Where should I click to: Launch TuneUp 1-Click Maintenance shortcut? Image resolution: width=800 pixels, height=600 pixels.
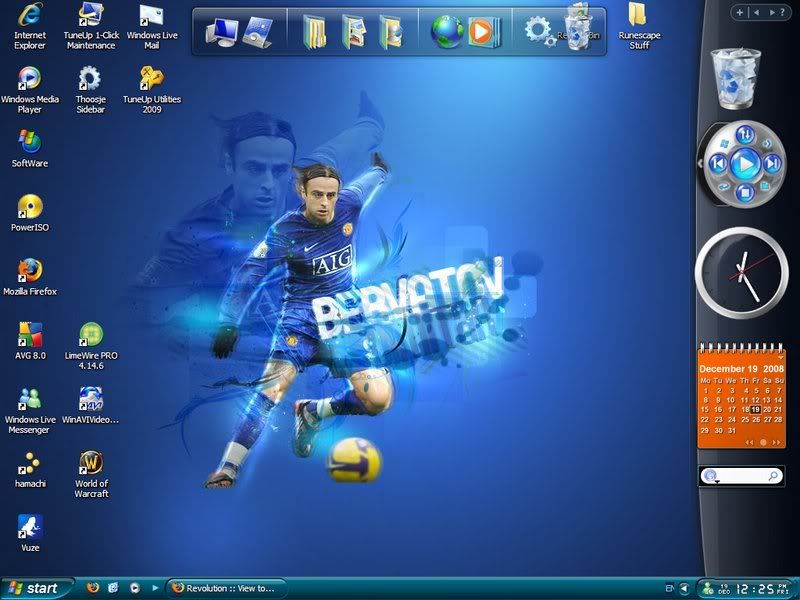91,26
